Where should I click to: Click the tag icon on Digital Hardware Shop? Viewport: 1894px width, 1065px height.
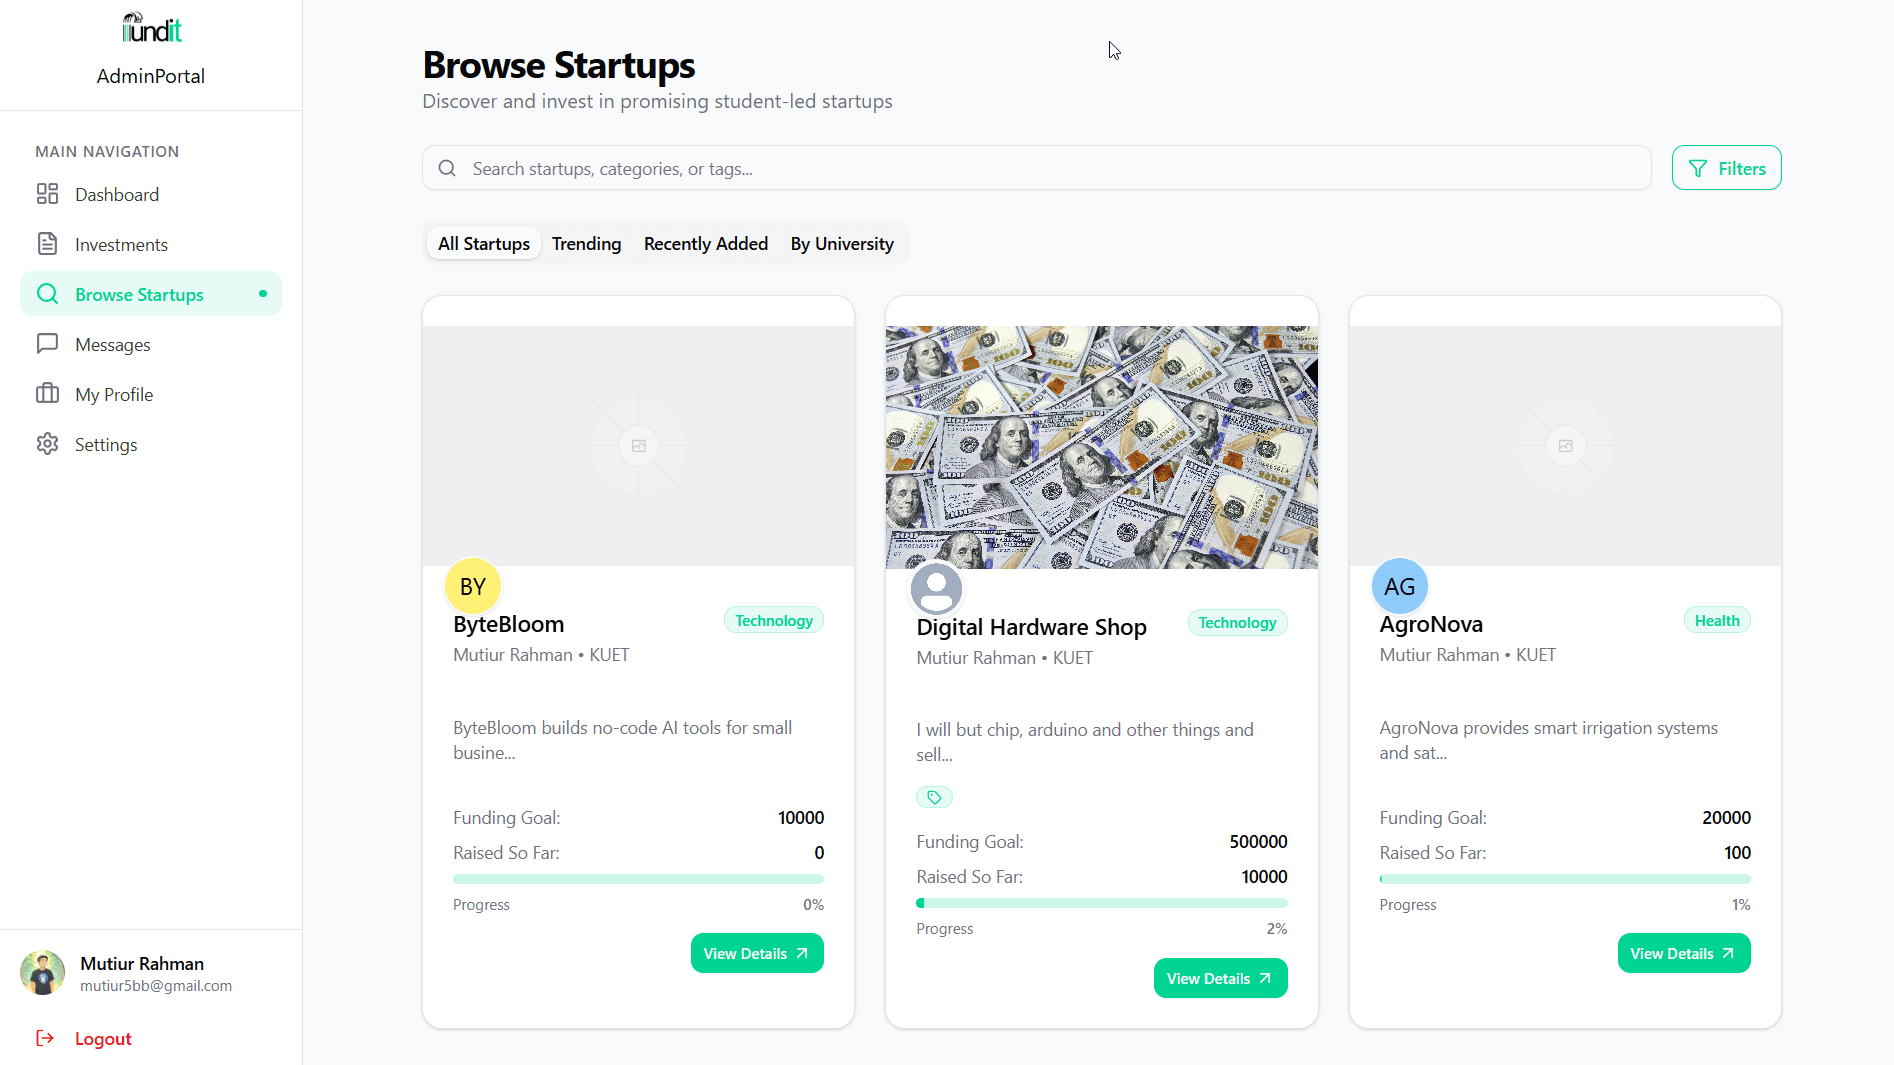[934, 797]
